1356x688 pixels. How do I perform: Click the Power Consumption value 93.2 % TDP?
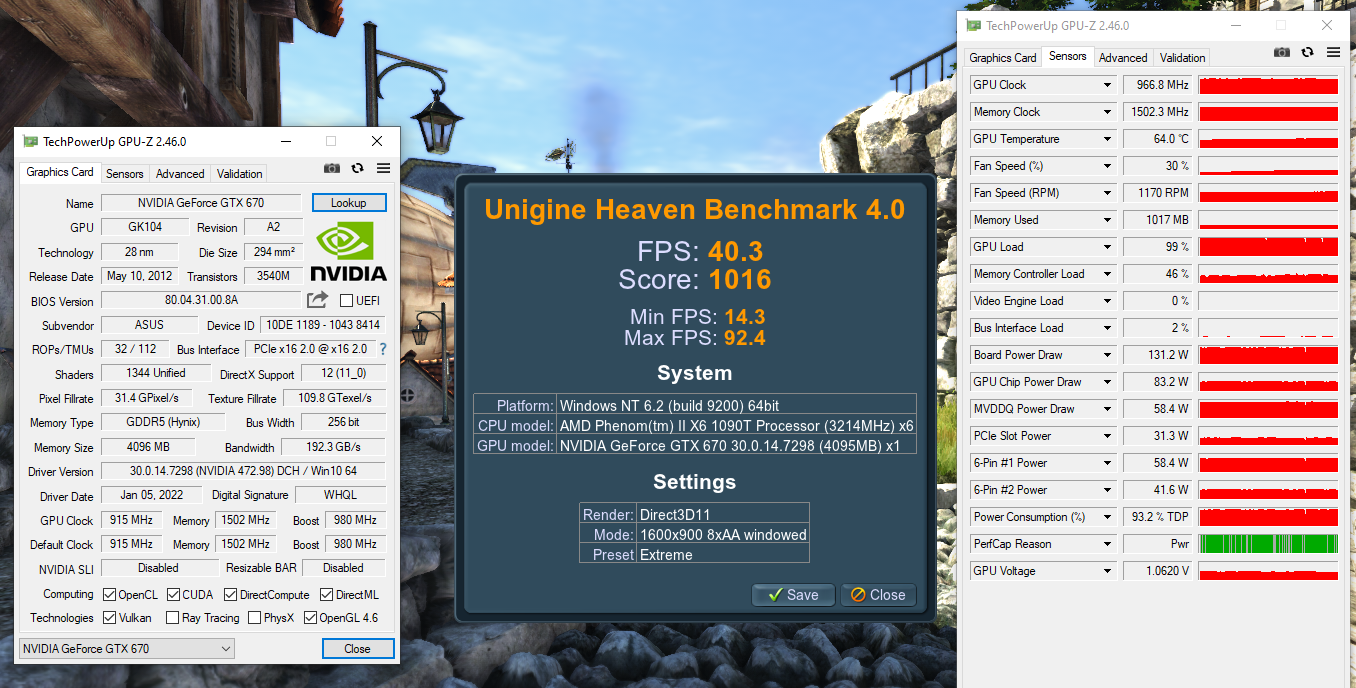(1158, 517)
